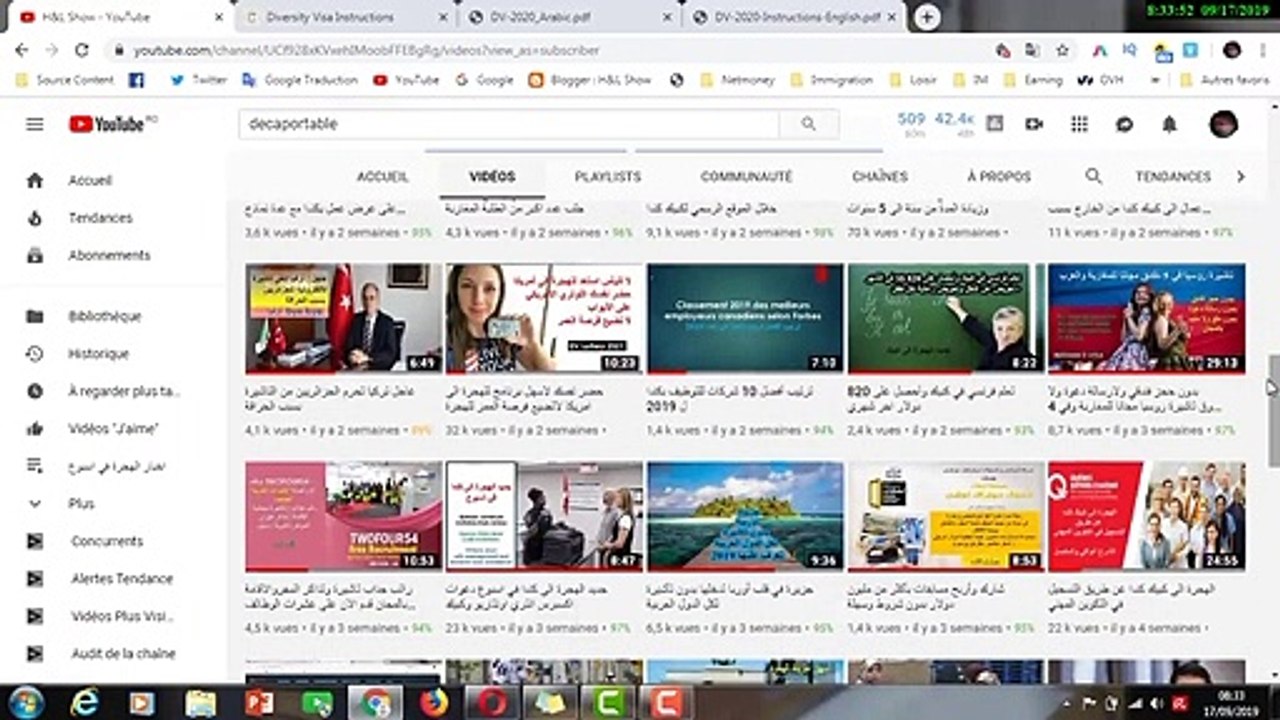The width and height of the screenshot is (1280, 720).
Task: Go back to the previous page
Action: coord(22,50)
